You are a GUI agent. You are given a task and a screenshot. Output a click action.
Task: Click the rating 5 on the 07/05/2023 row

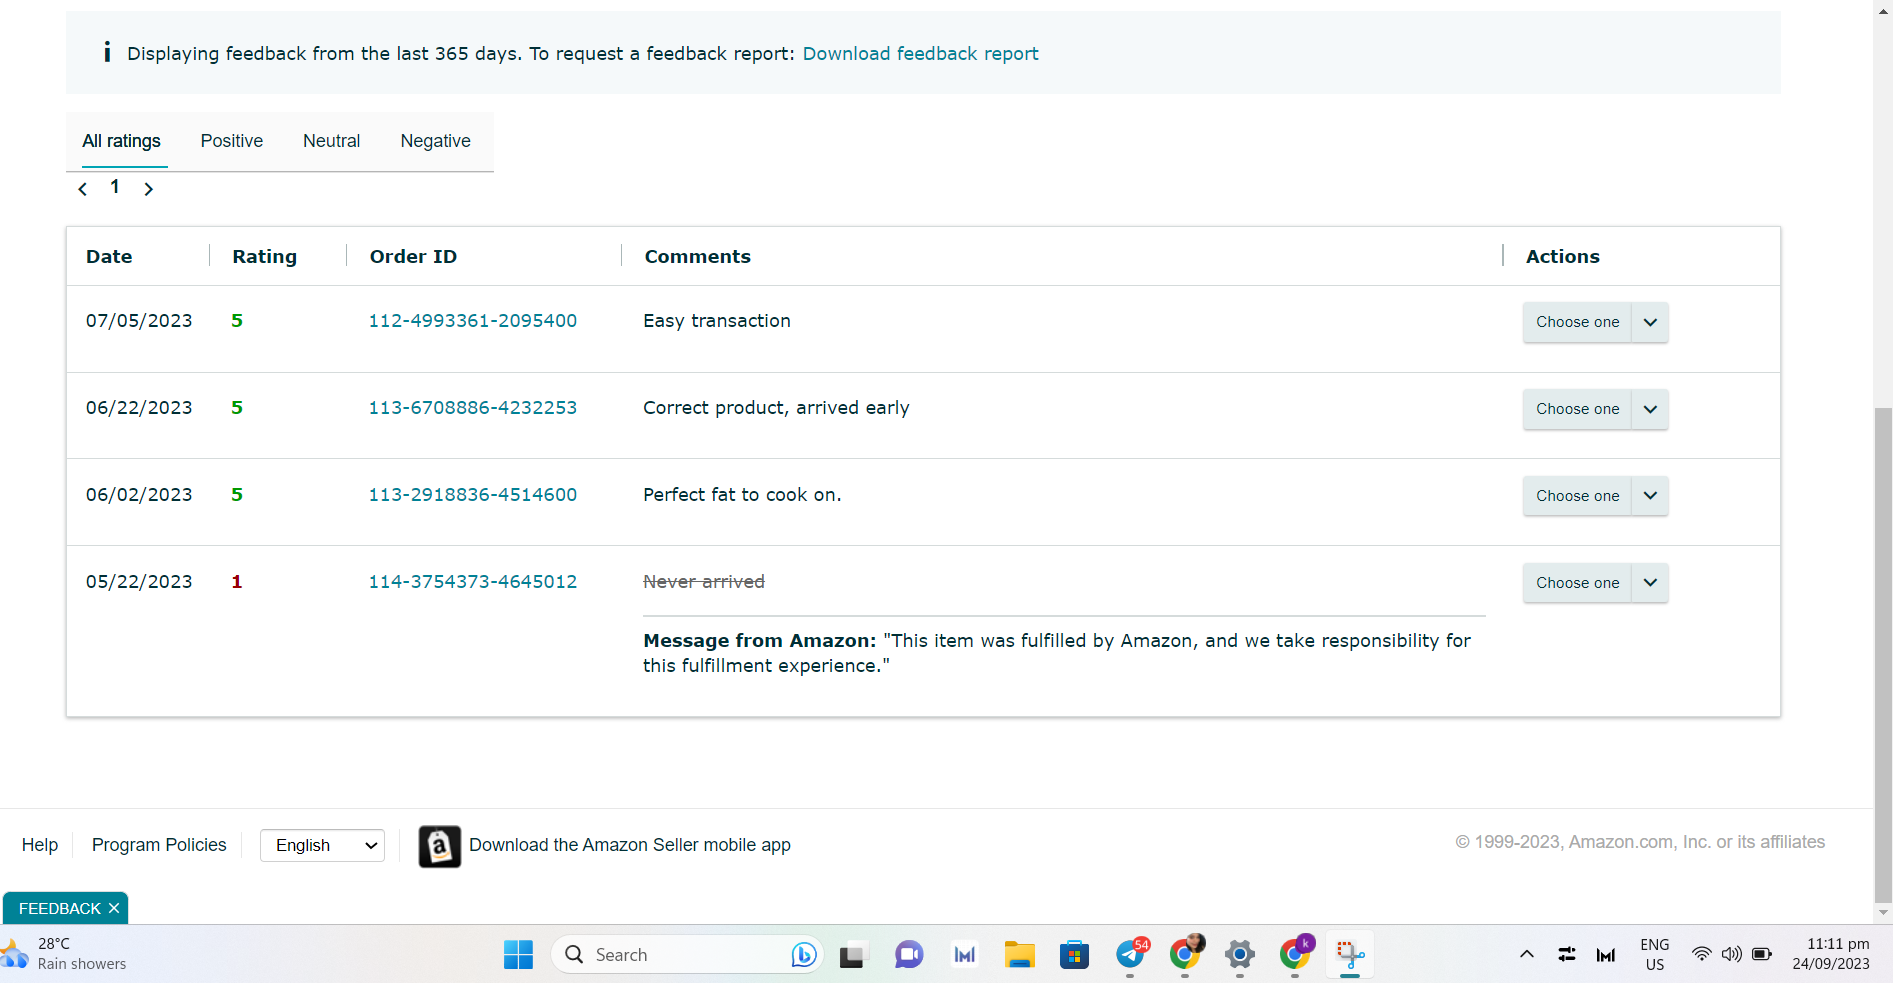237,321
